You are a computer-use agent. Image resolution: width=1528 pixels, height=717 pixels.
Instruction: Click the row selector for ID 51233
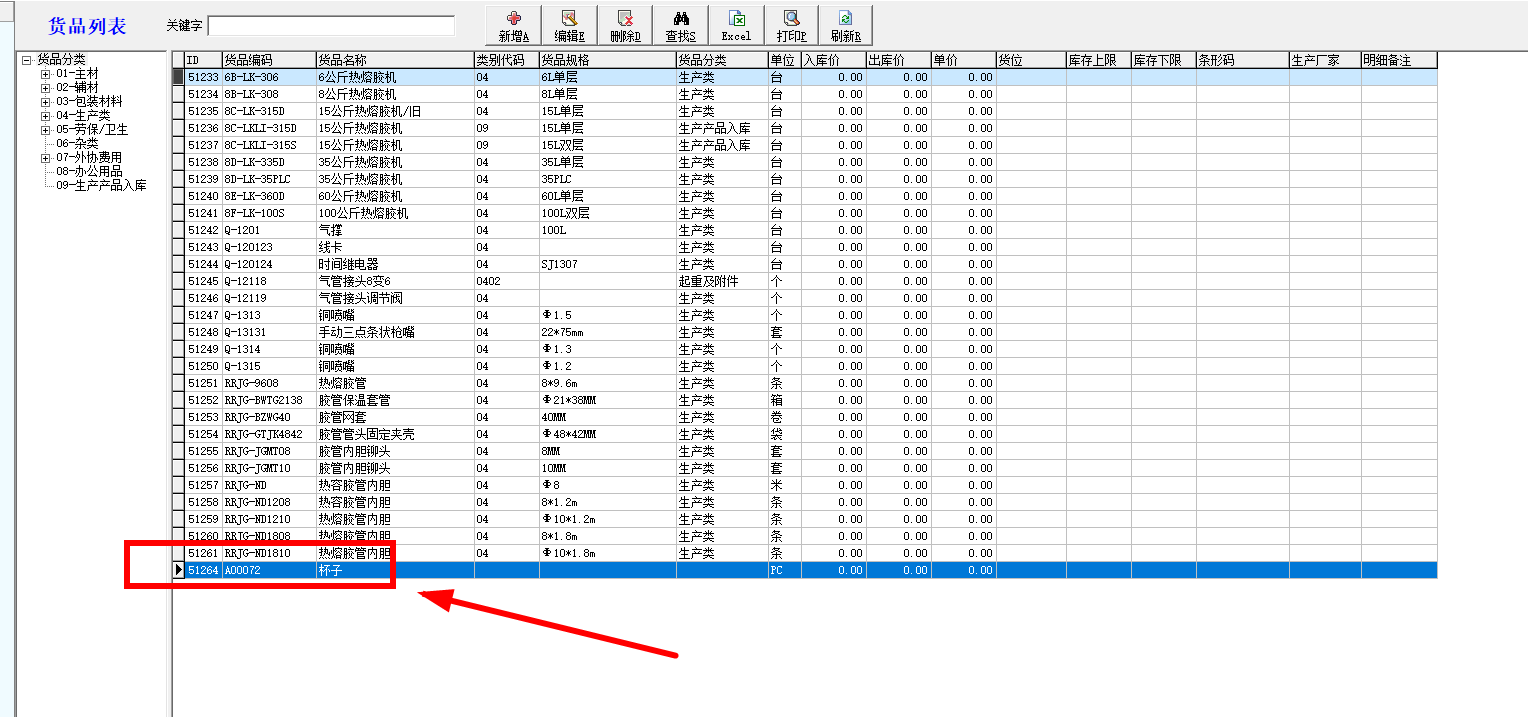point(179,77)
